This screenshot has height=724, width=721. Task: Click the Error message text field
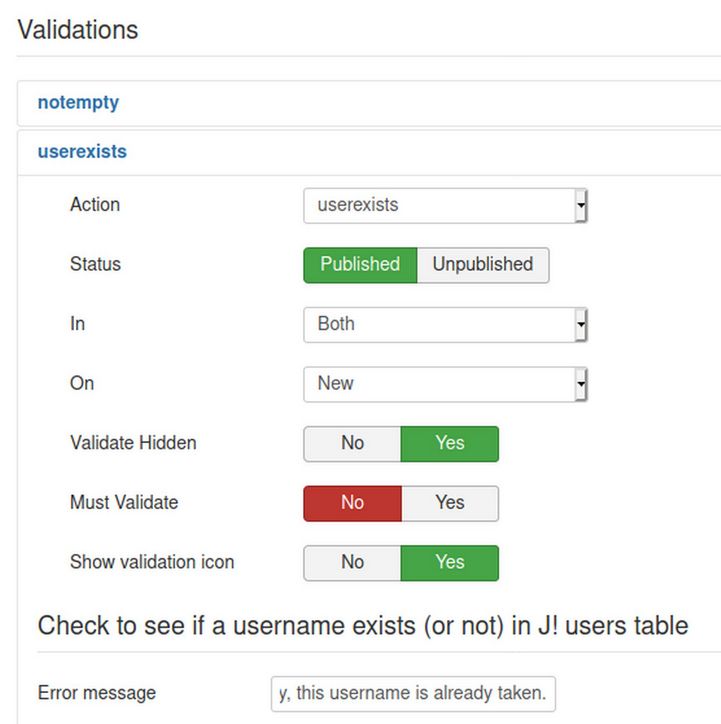413,693
